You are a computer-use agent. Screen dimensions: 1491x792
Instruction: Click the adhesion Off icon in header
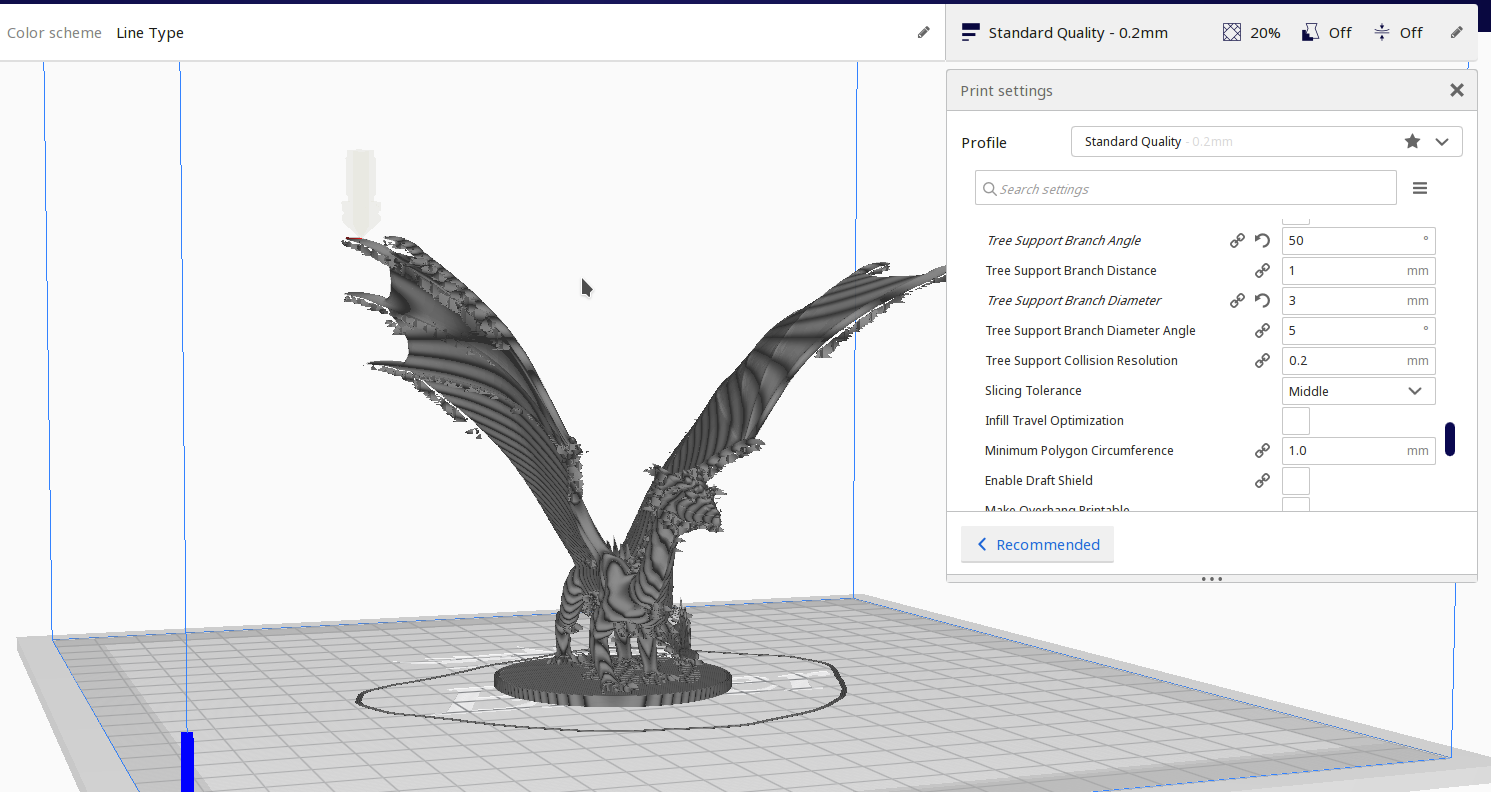pos(1382,33)
